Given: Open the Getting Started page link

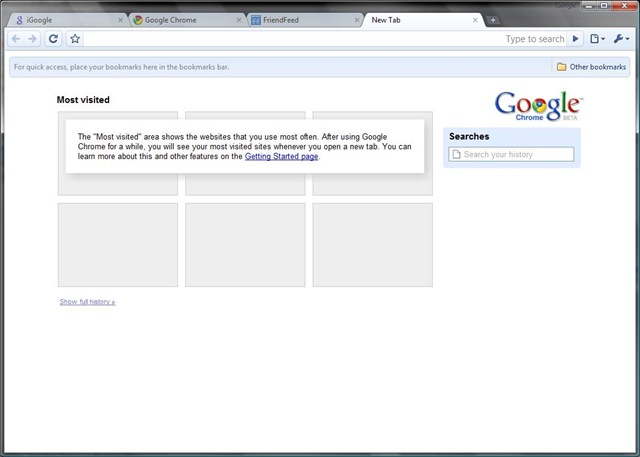Looking at the screenshot, I should [281, 157].
